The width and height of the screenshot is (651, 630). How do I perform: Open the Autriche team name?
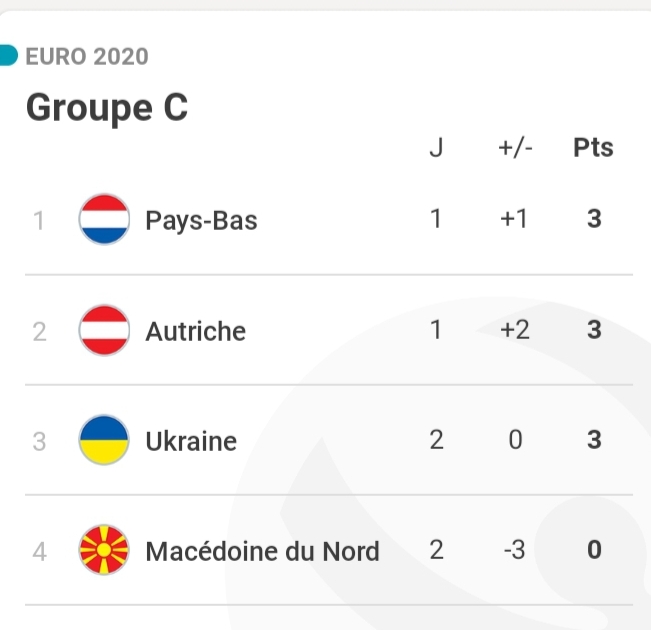tap(195, 331)
